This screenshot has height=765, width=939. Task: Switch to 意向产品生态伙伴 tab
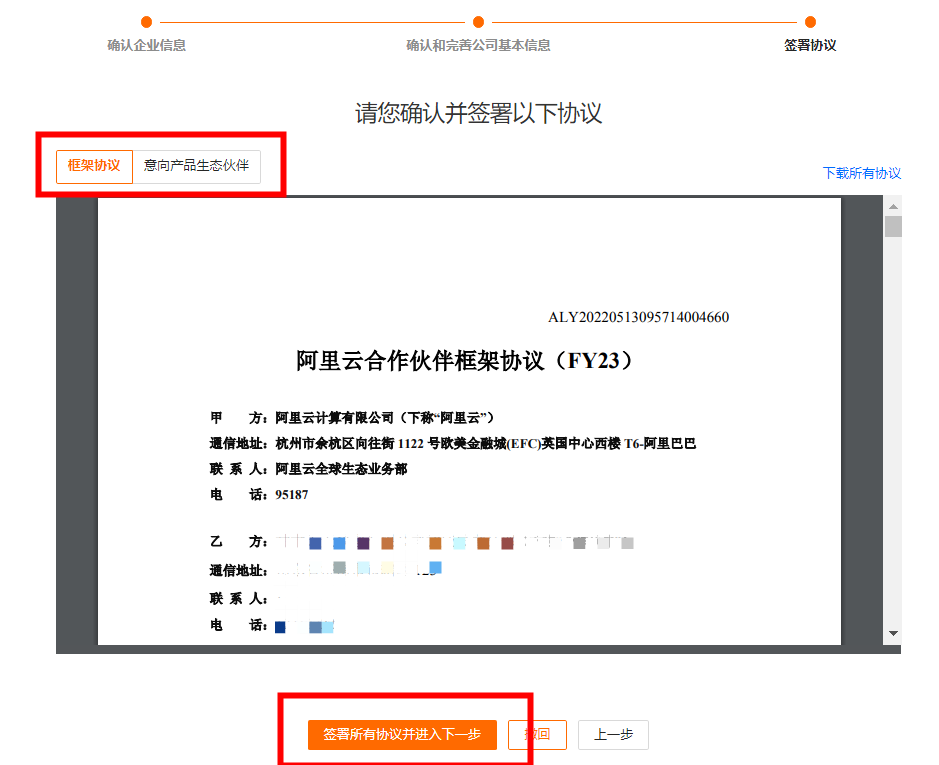[x=196, y=166]
